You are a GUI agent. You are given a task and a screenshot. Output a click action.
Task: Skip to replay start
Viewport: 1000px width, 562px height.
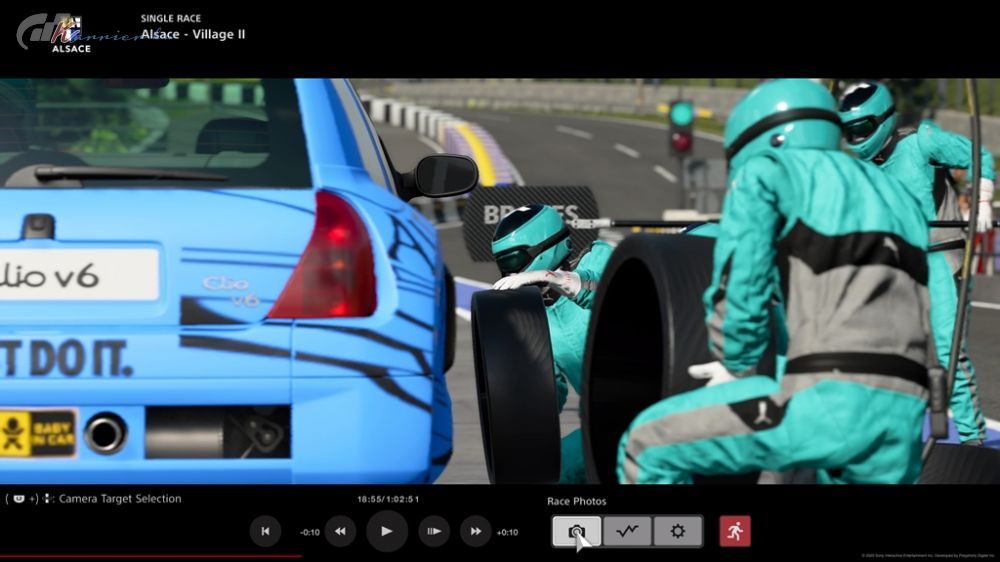265,531
